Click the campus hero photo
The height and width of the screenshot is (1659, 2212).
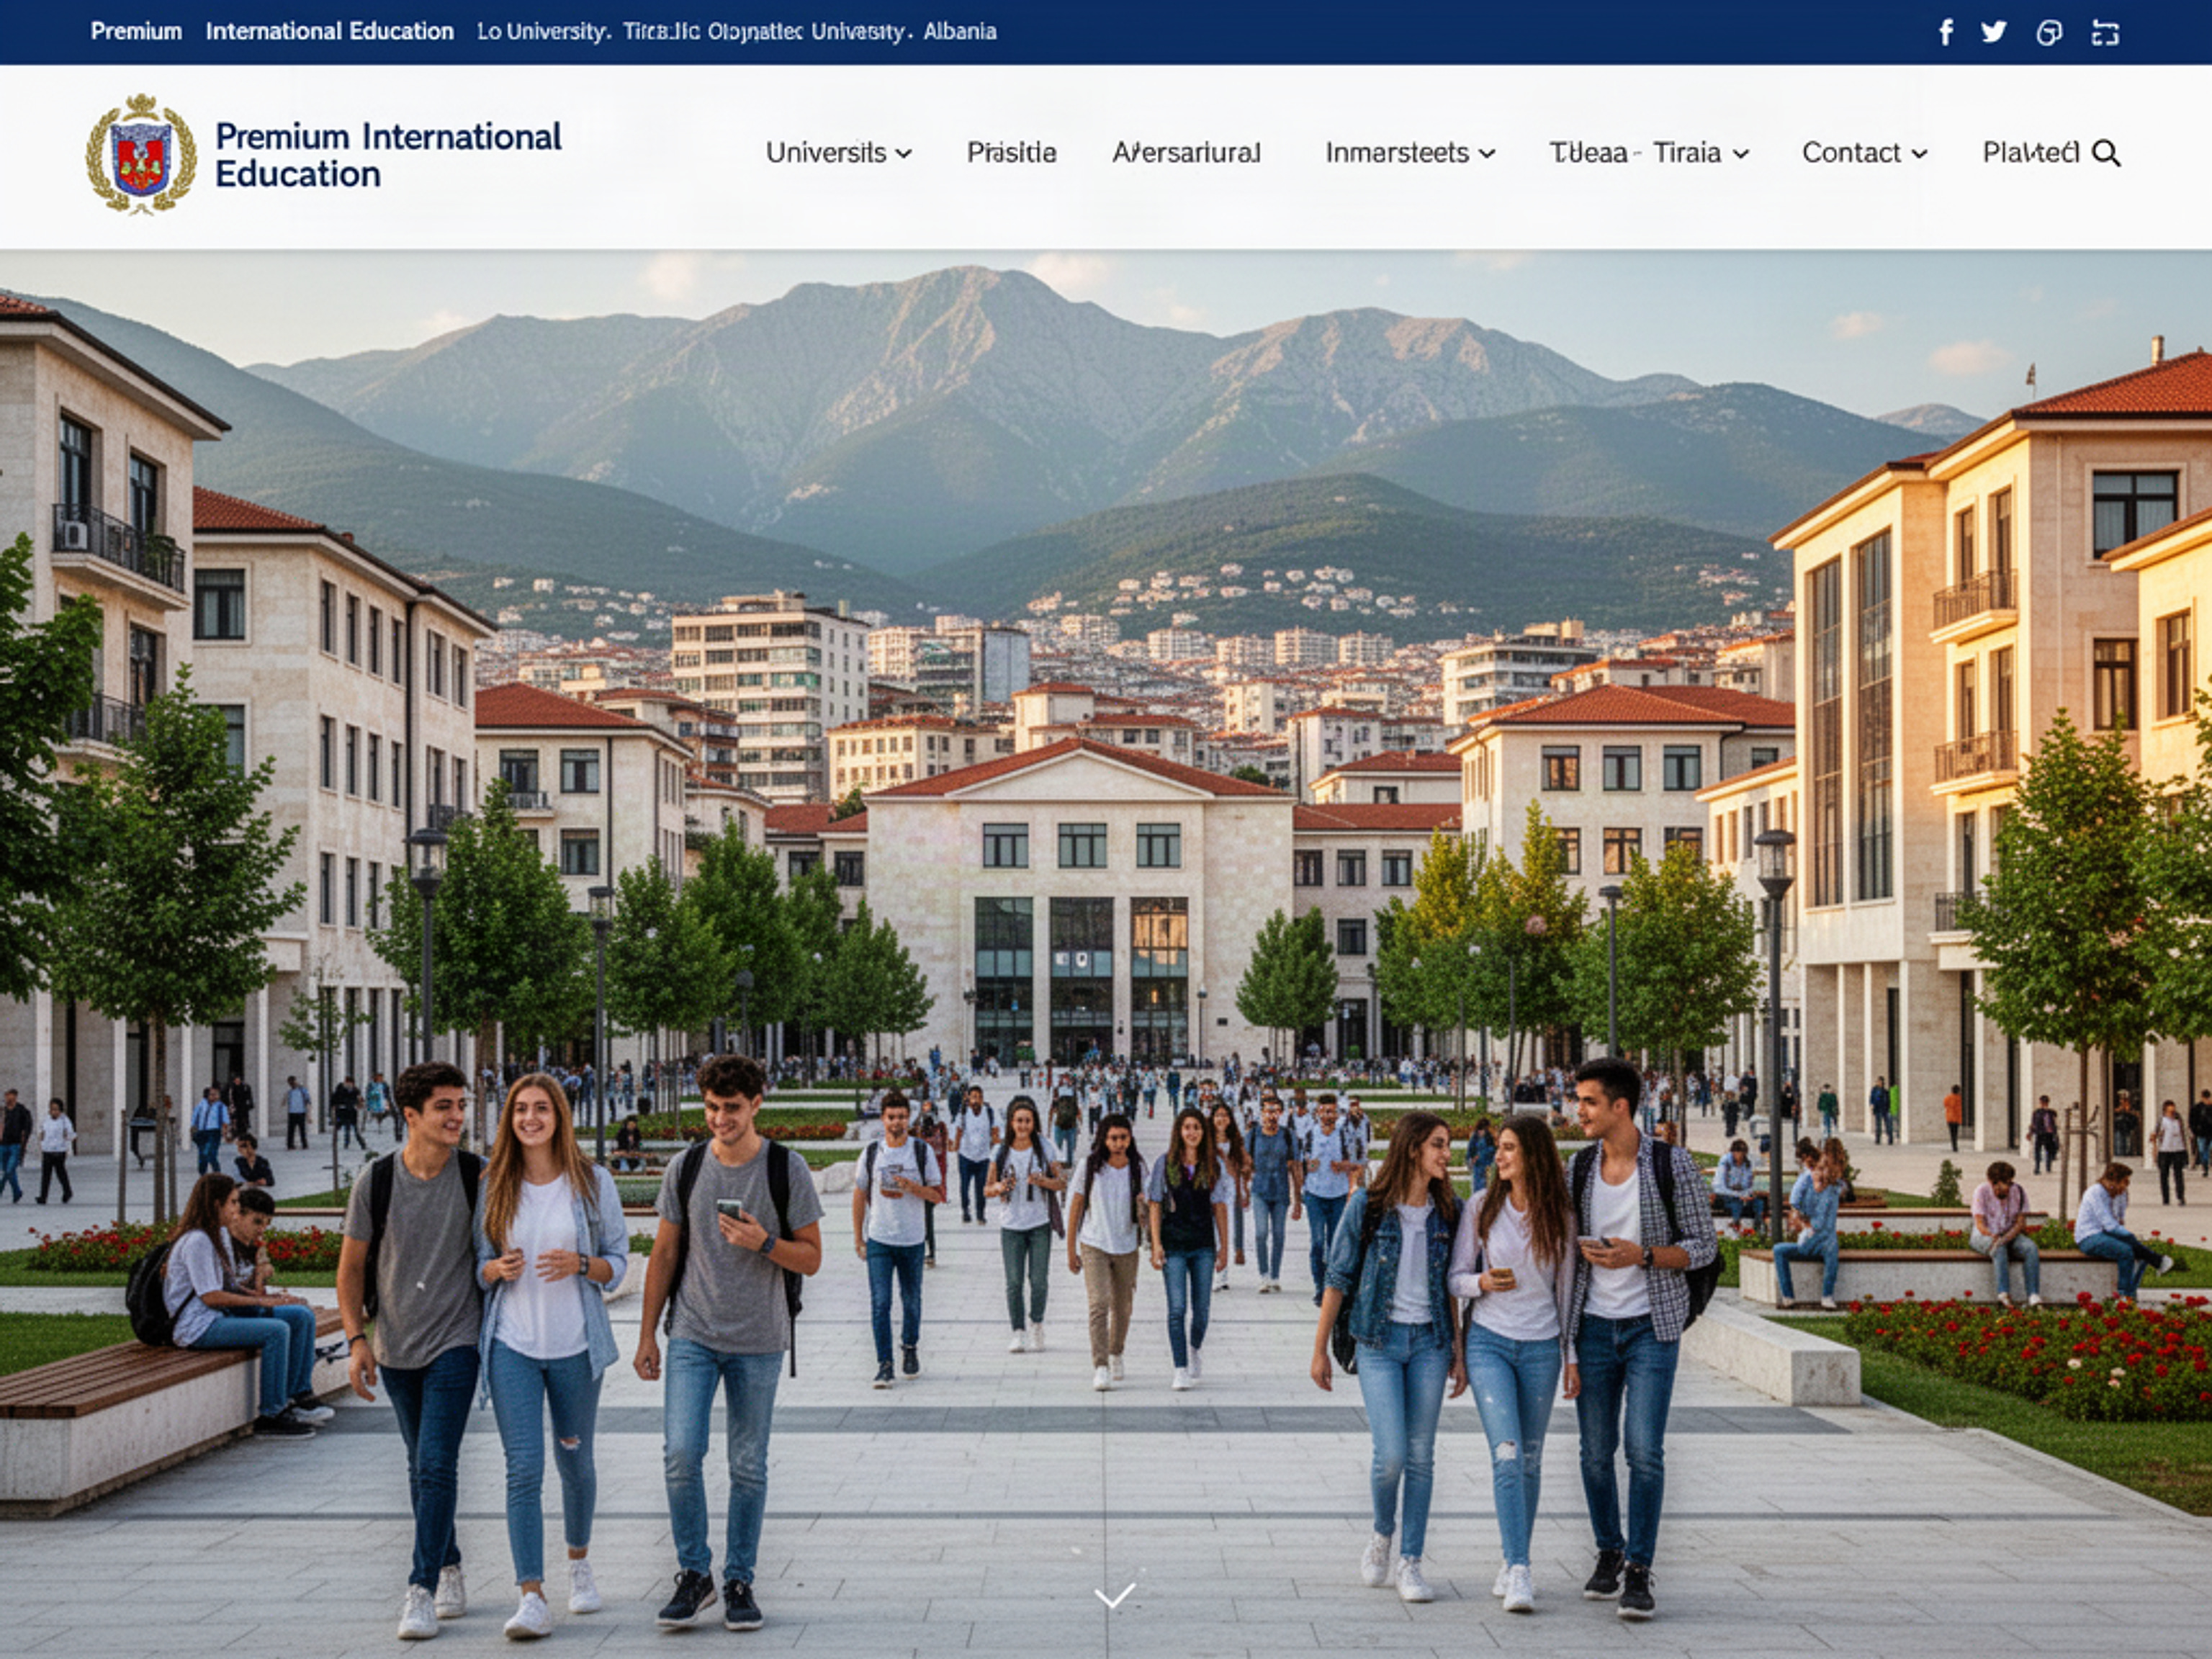[1106, 953]
